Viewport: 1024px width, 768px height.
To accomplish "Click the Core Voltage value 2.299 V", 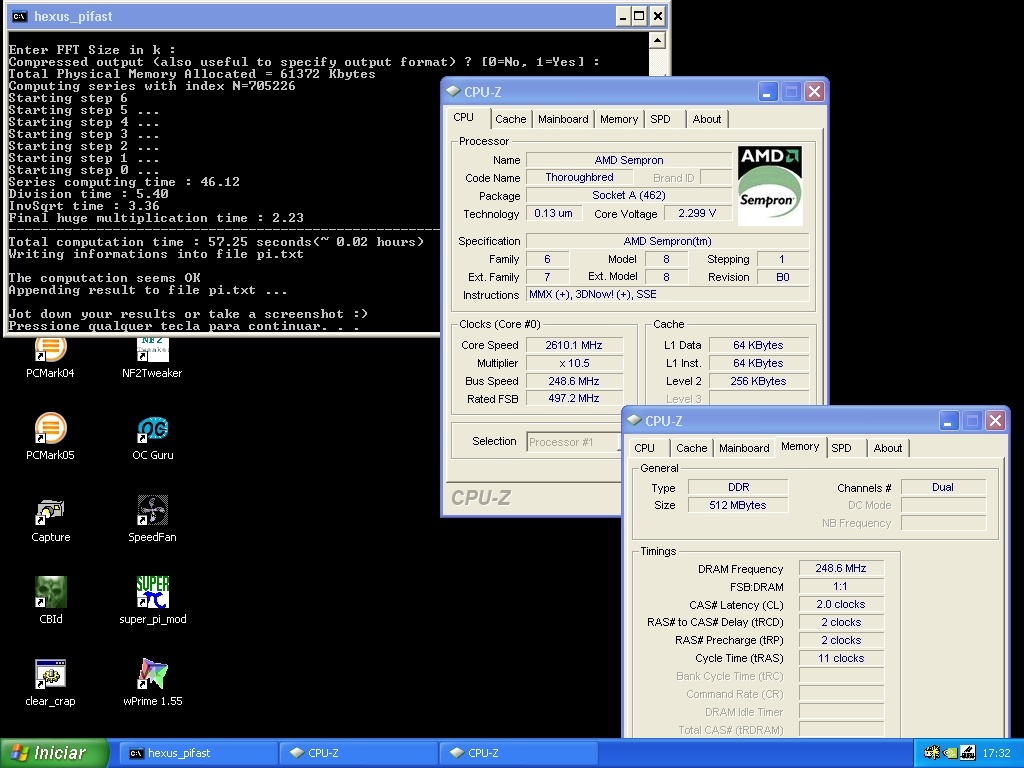I will [697, 214].
